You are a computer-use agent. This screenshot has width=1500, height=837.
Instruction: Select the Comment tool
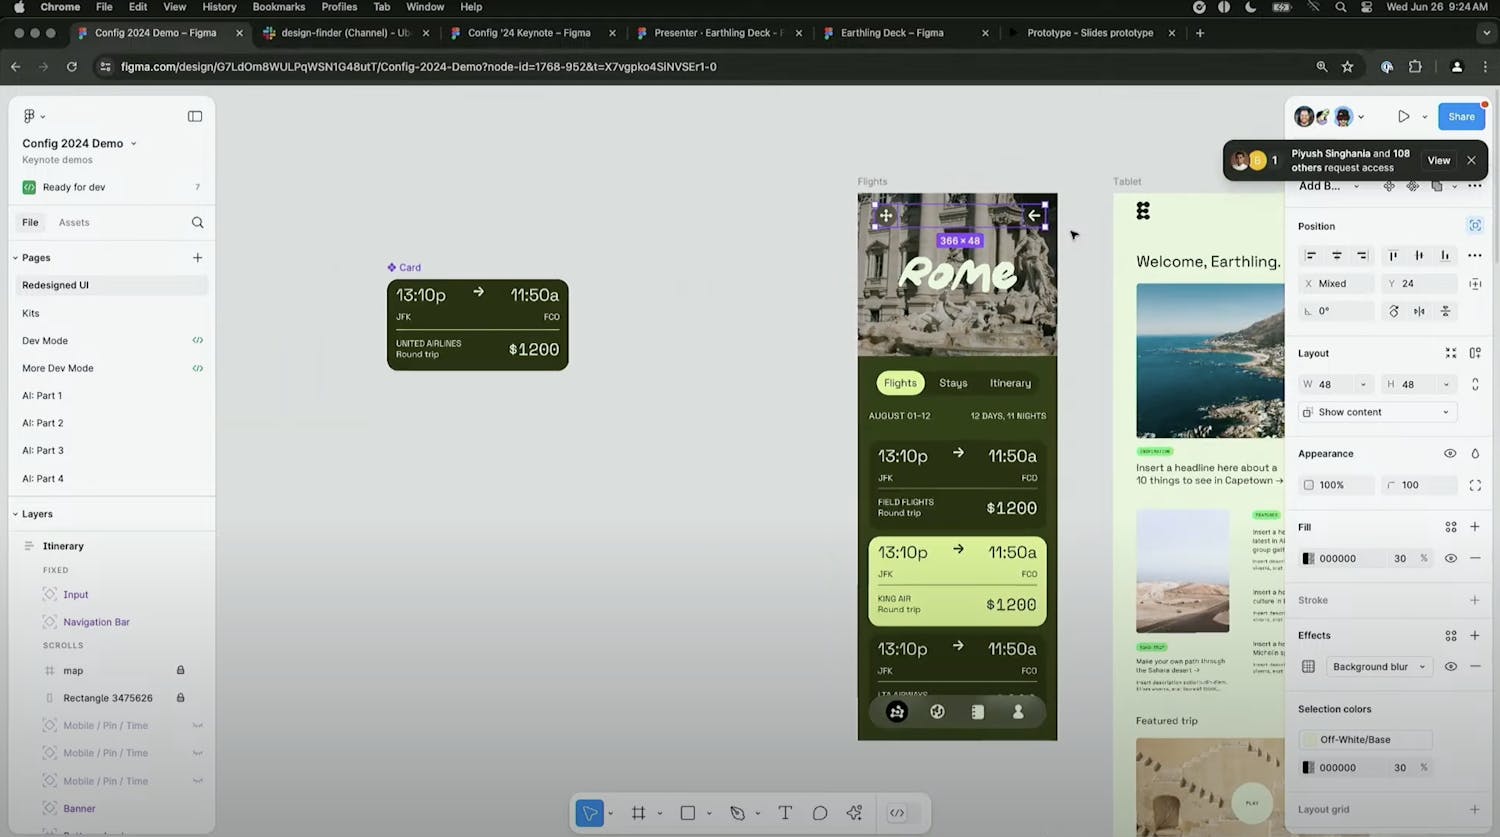[820, 813]
